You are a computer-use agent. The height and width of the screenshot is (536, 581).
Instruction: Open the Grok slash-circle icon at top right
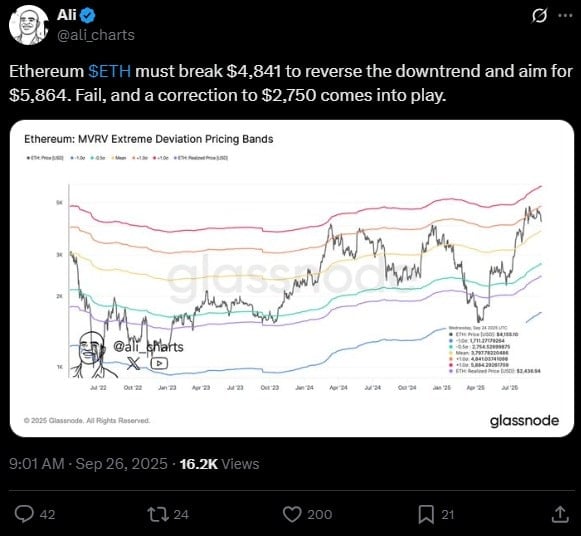(539, 16)
